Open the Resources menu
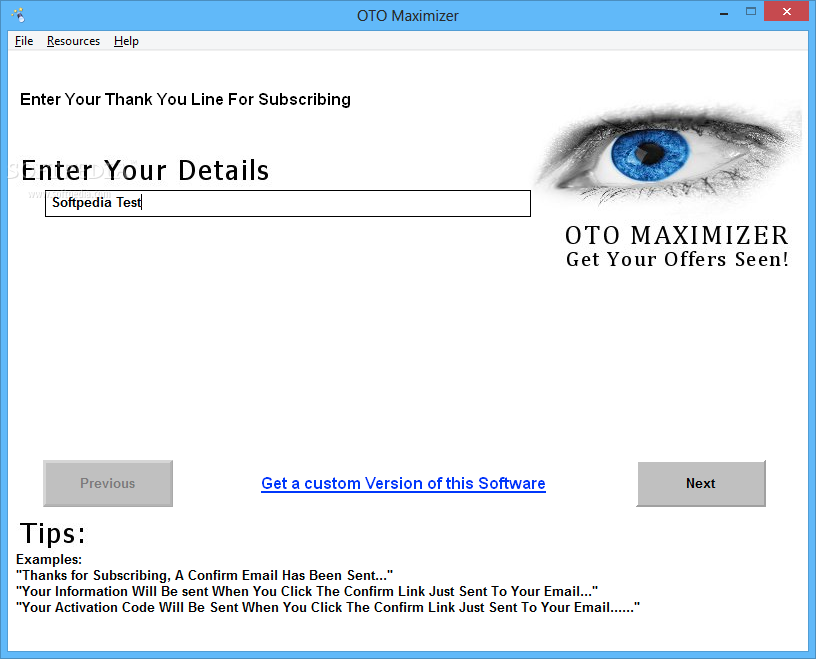816x659 pixels. click(73, 41)
